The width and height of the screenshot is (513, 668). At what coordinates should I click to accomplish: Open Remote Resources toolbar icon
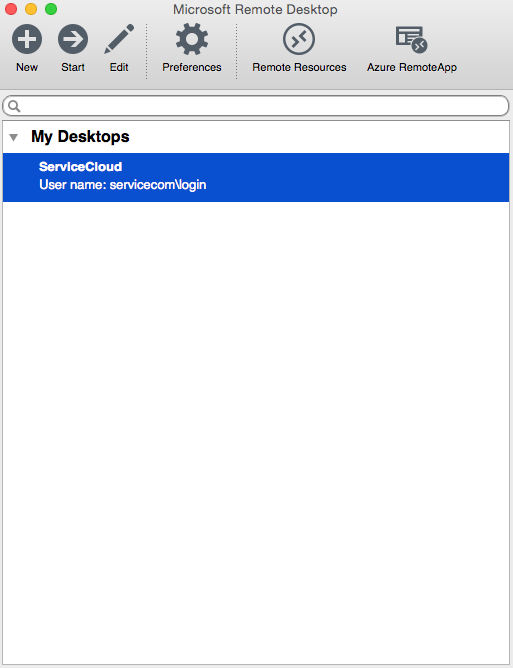pos(299,39)
